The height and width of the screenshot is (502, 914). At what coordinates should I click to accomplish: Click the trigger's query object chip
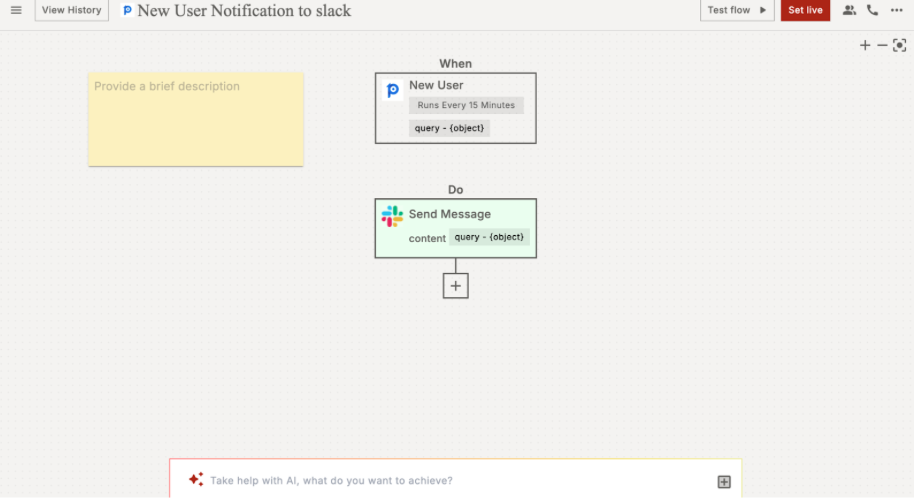pos(450,128)
